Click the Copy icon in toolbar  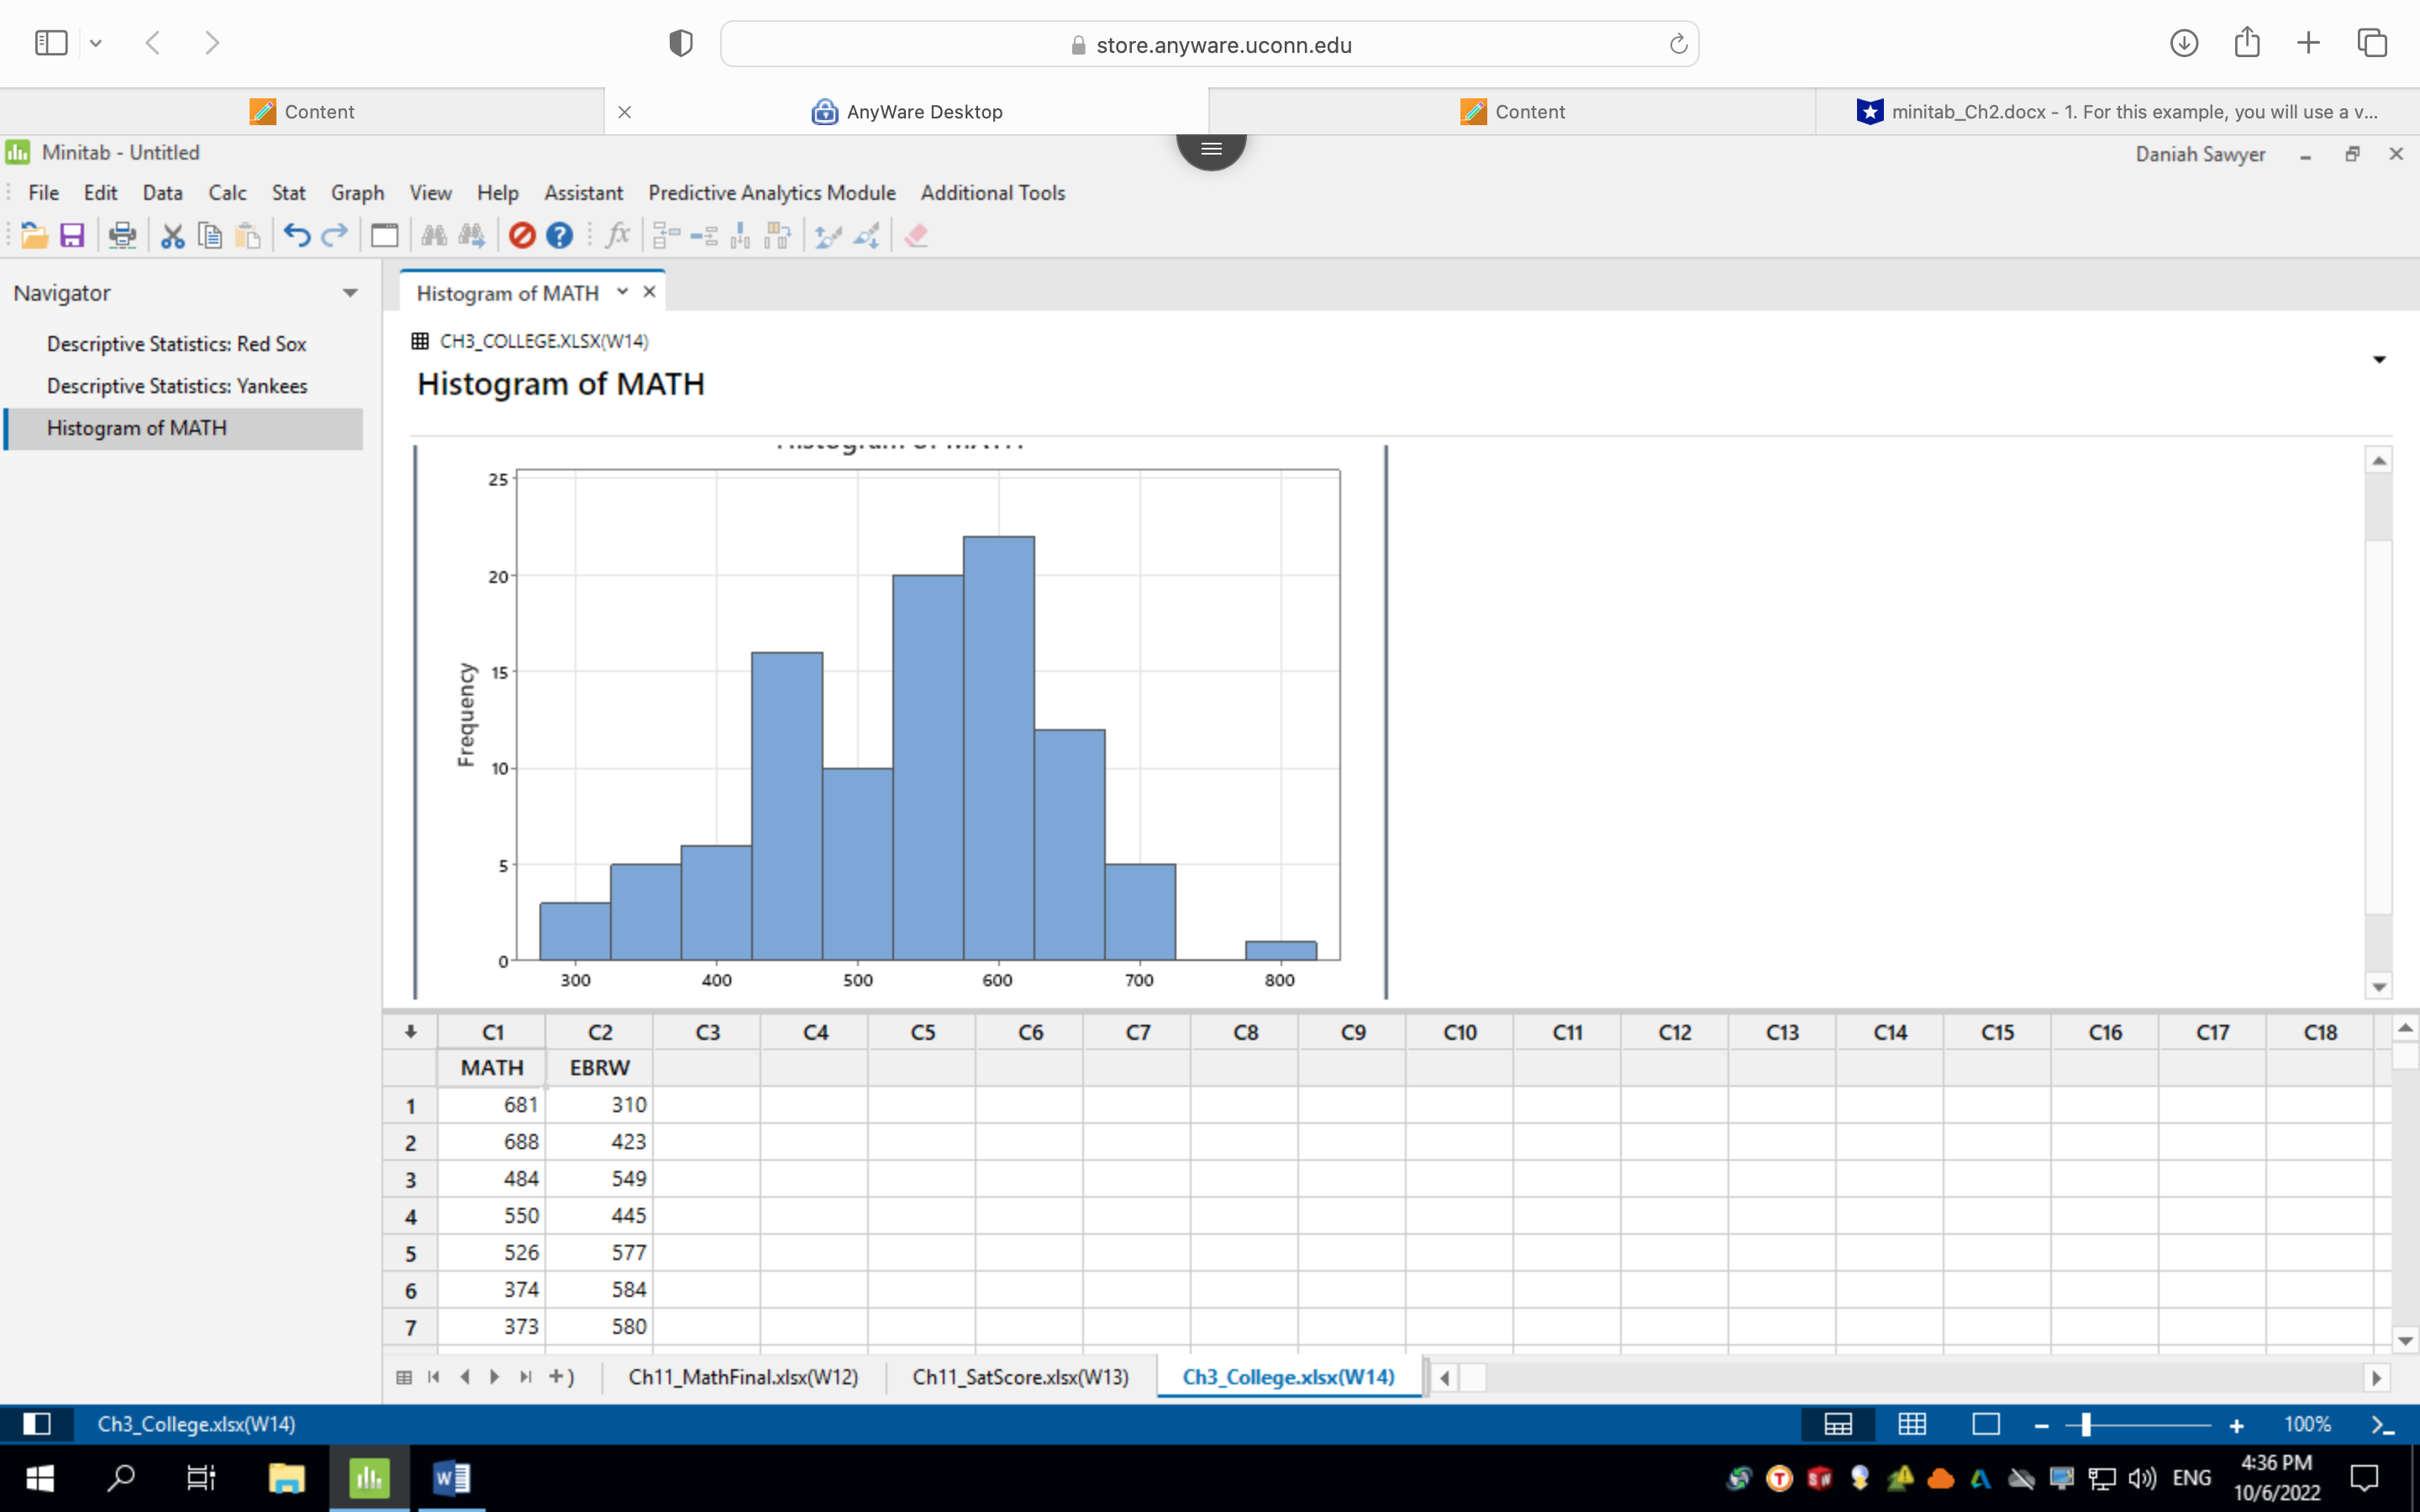[210, 235]
